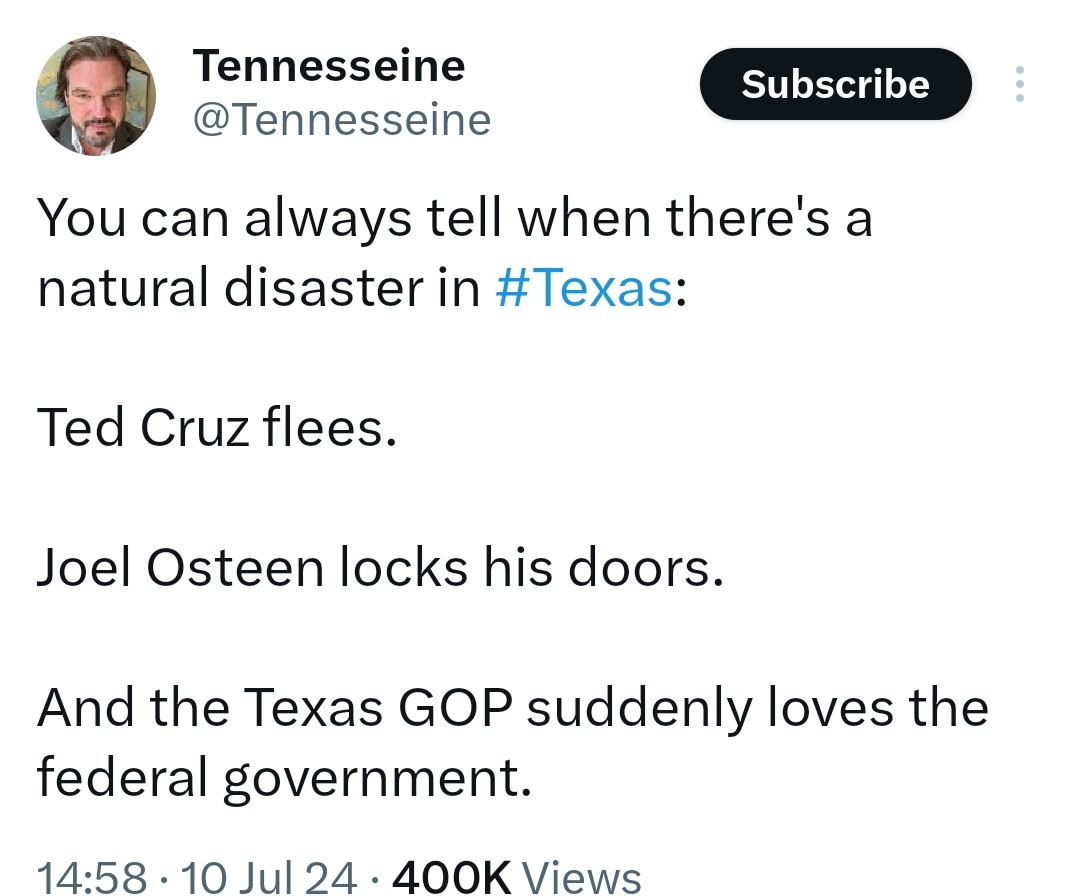Click the "natural disaster in" text
The height and width of the screenshot is (896, 1080).
259,288
